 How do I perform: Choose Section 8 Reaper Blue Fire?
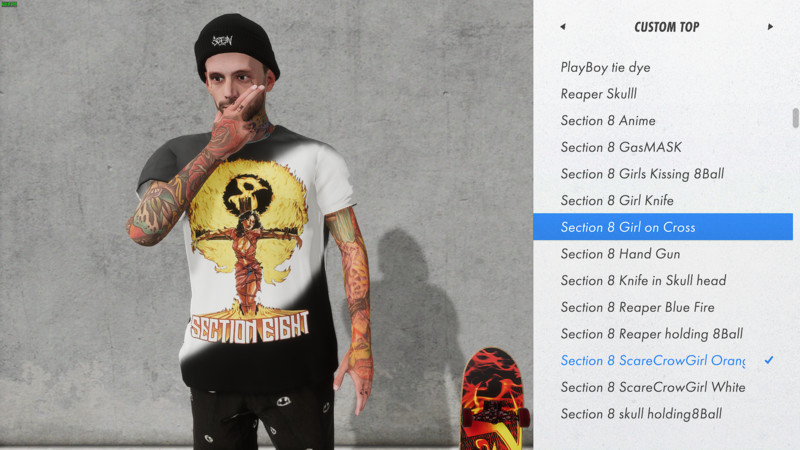point(663,307)
